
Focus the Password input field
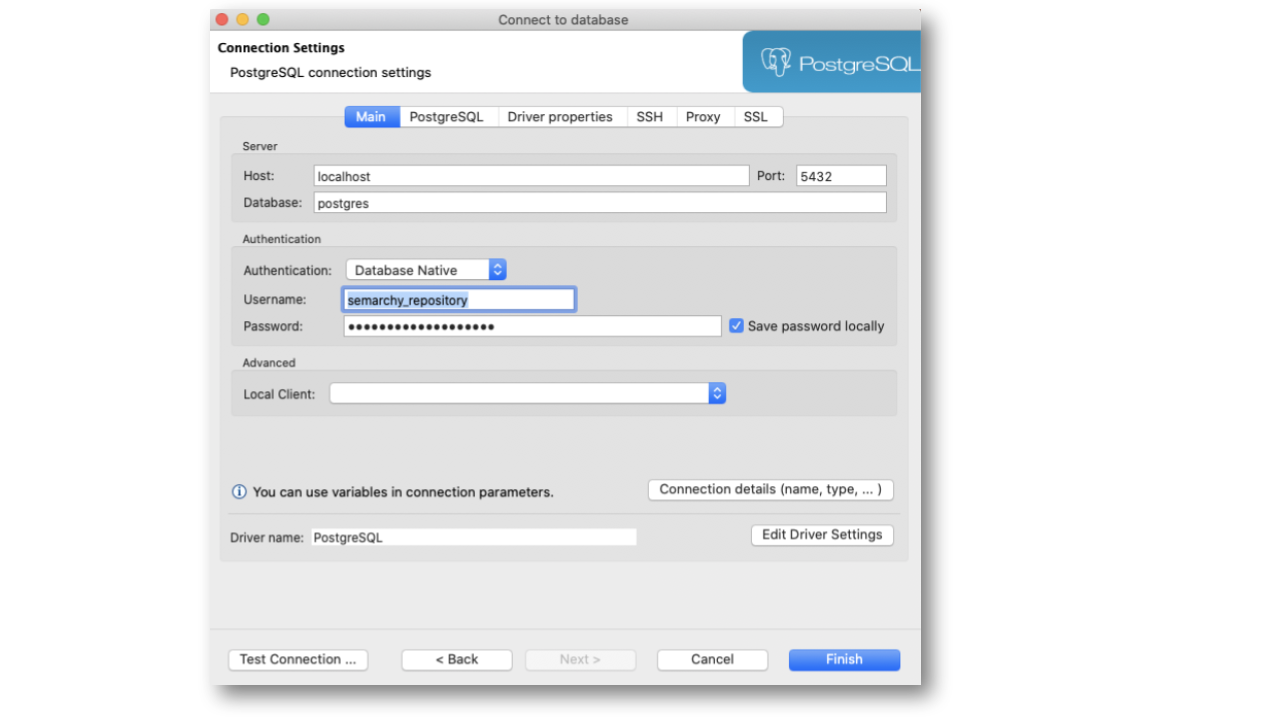pyautogui.click(x=532, y=326)
